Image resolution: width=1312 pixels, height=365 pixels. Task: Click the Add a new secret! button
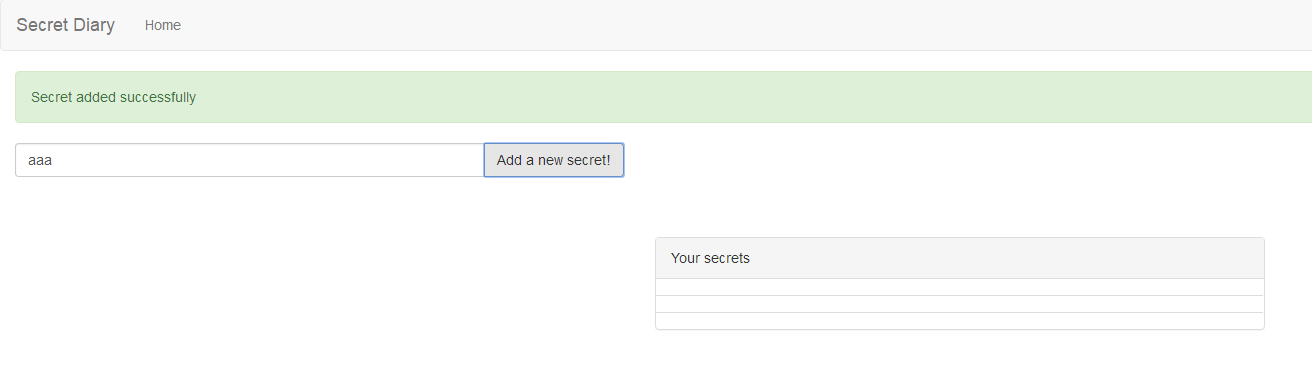point(554,160)
